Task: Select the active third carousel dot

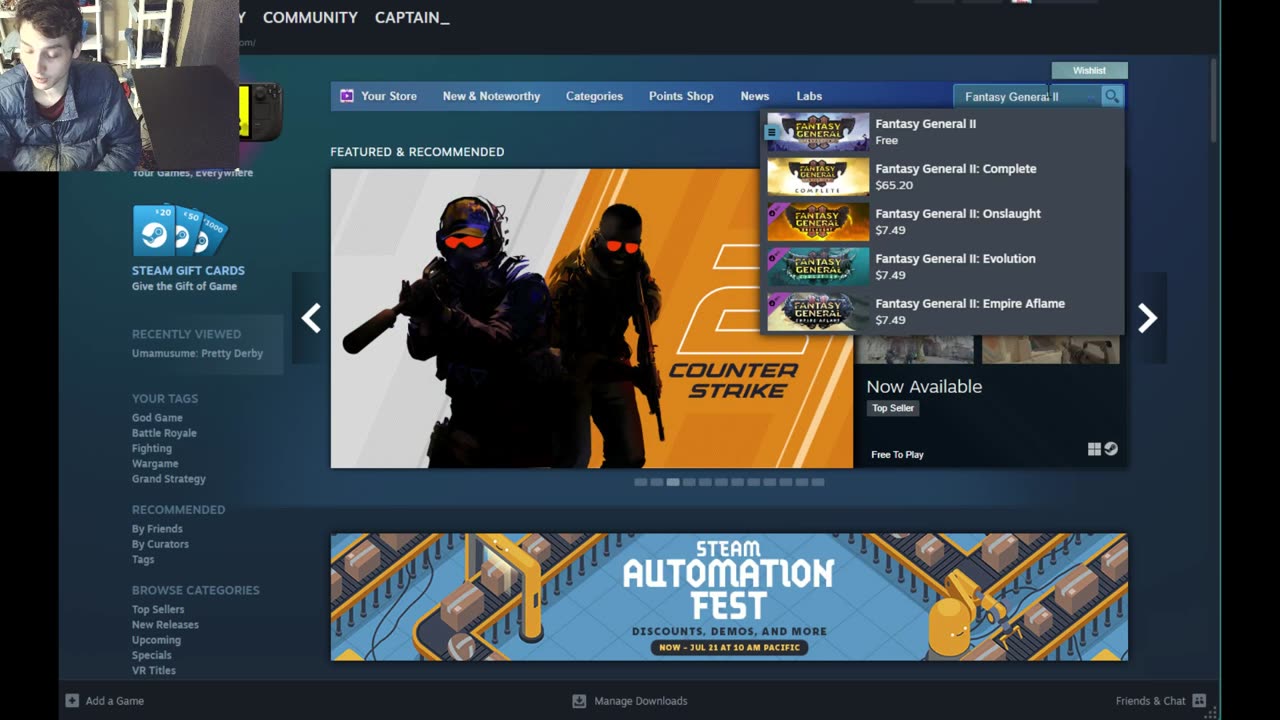Action: [x=673, y=482]
